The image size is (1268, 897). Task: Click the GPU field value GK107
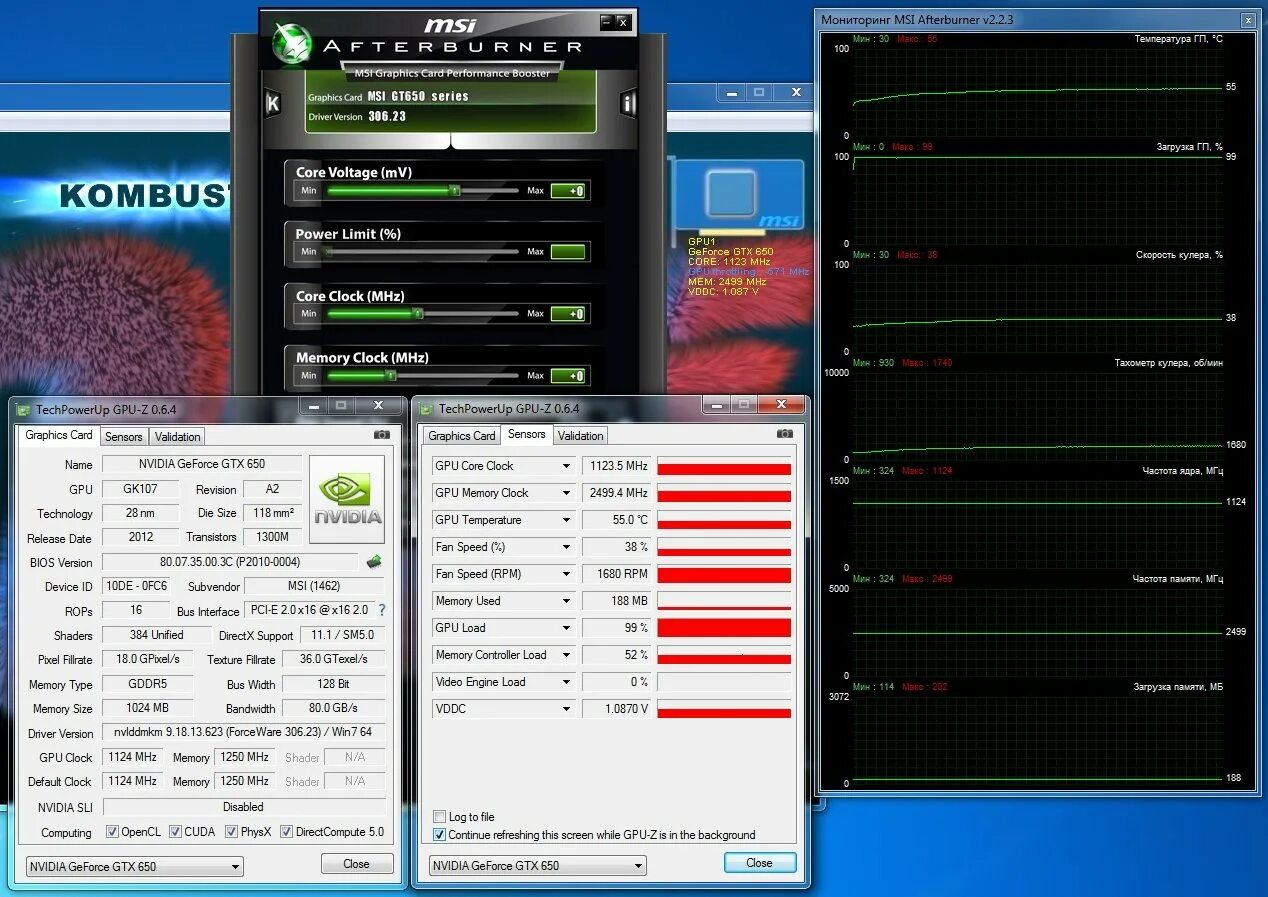point(142,489)
